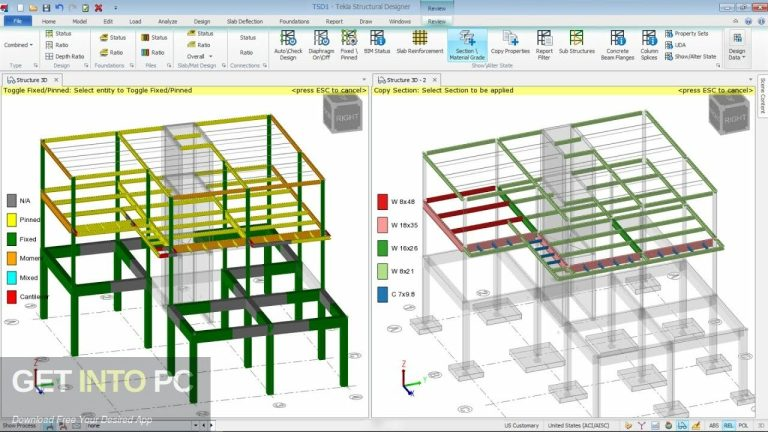Open the Foundations group dialog launcher

[132, 66]
